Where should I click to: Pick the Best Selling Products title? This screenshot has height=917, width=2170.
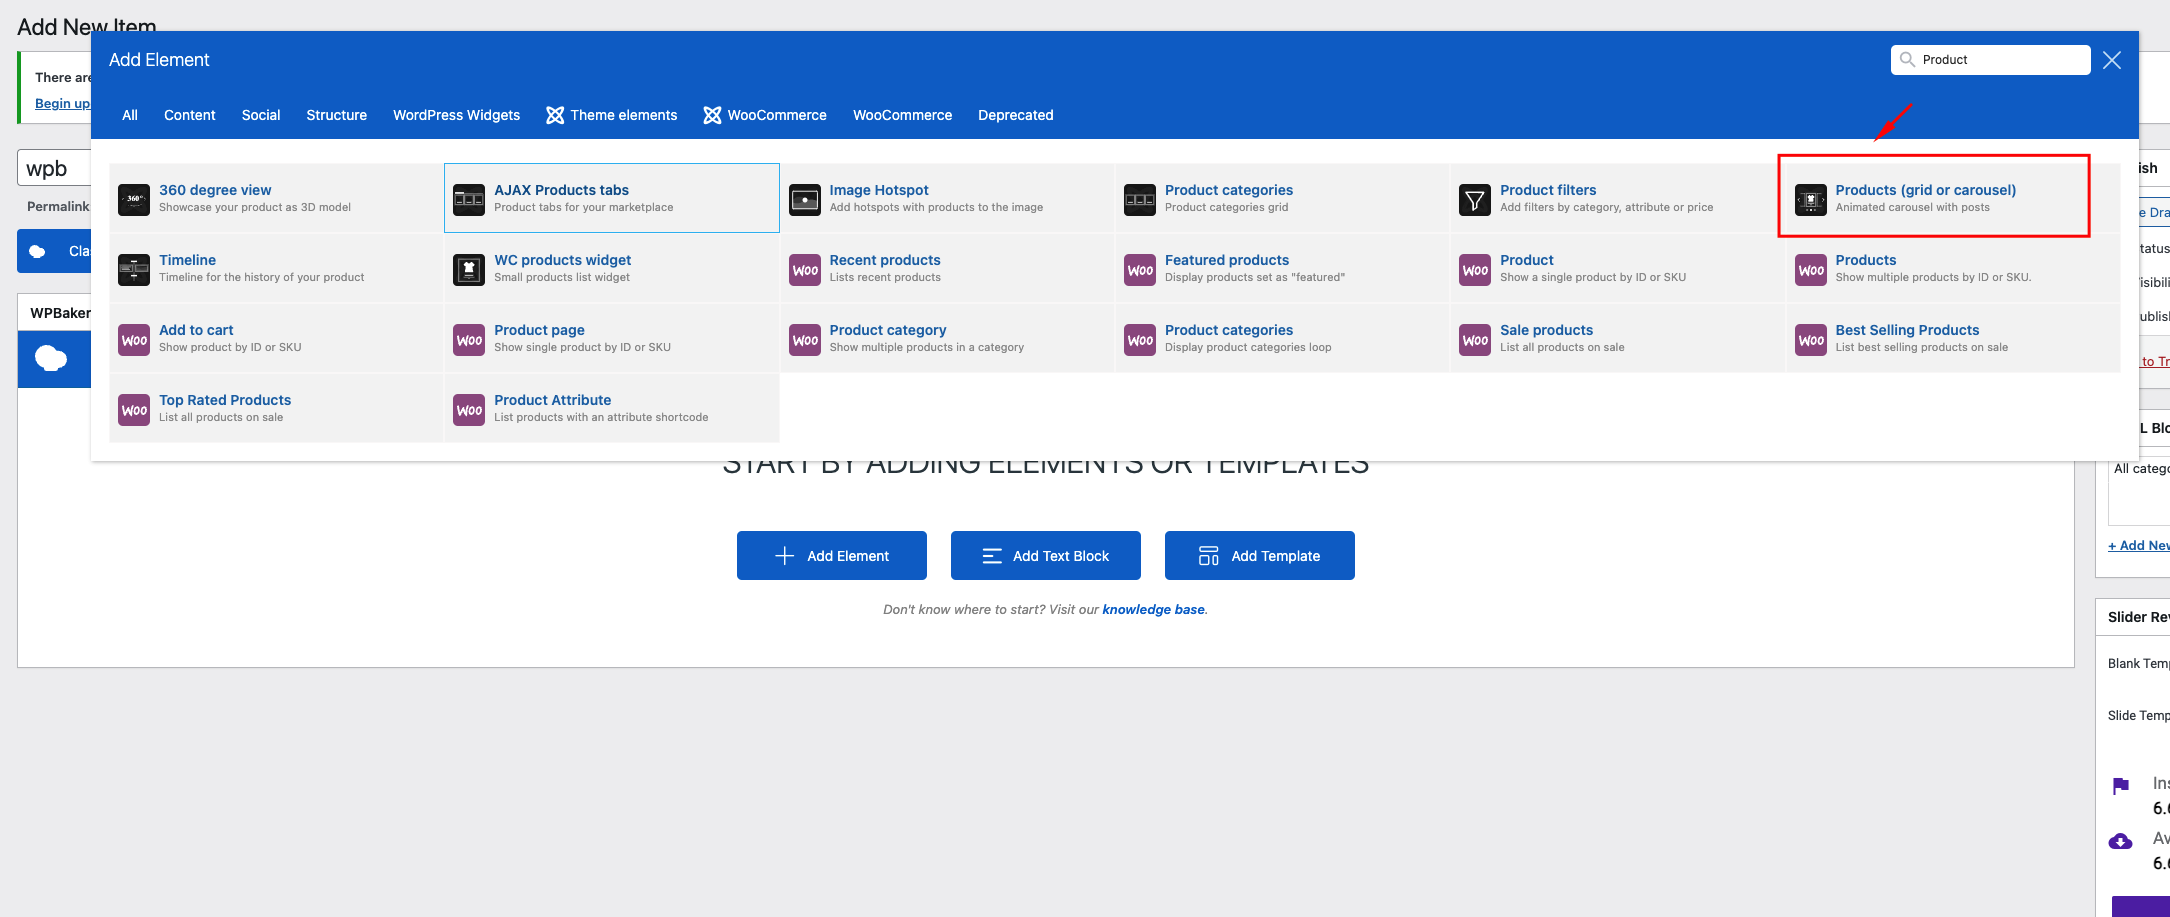(1907, 330)
